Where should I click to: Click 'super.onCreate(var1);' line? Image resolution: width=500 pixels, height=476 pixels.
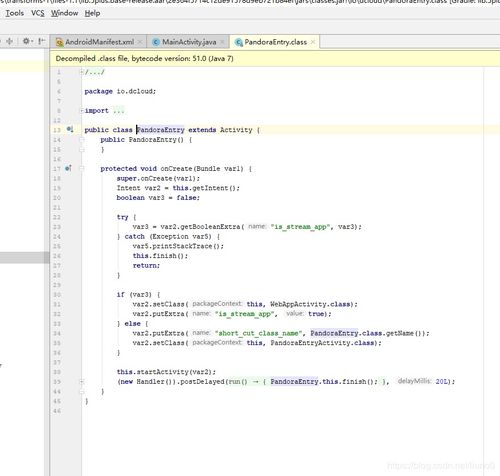coord(158,178)
